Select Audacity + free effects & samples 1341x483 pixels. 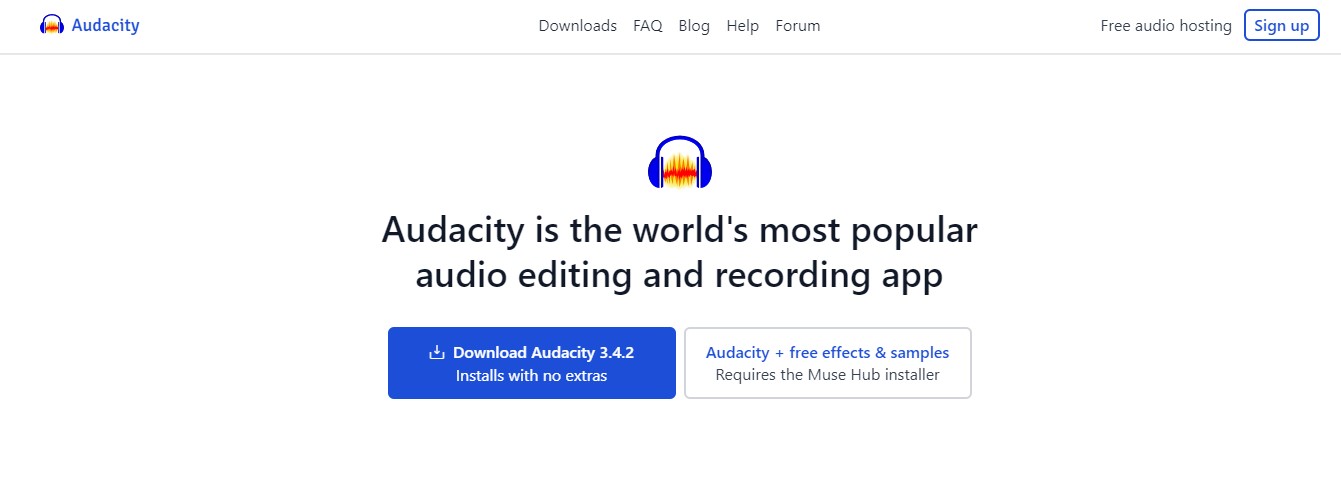coord(827,363)
